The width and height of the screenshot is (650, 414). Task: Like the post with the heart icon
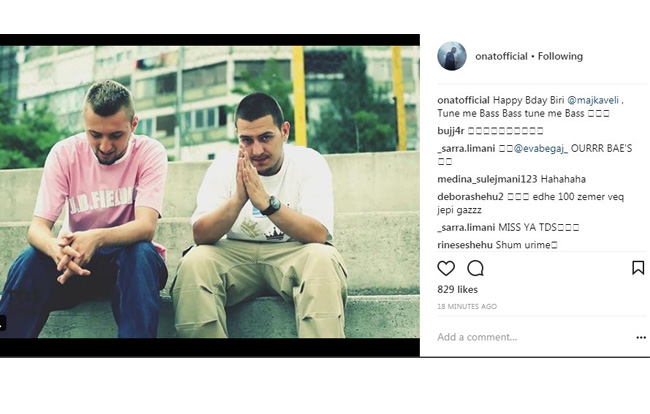[446, 269]
